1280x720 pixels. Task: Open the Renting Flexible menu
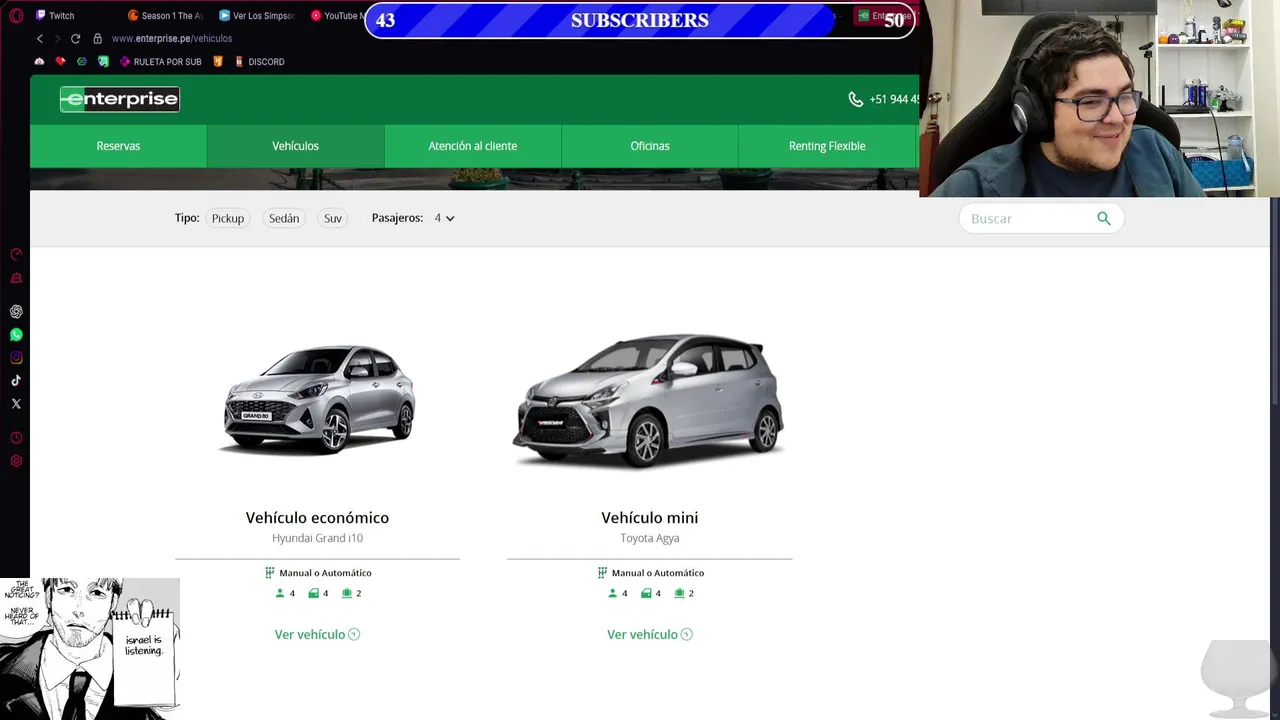pos(827,146)
